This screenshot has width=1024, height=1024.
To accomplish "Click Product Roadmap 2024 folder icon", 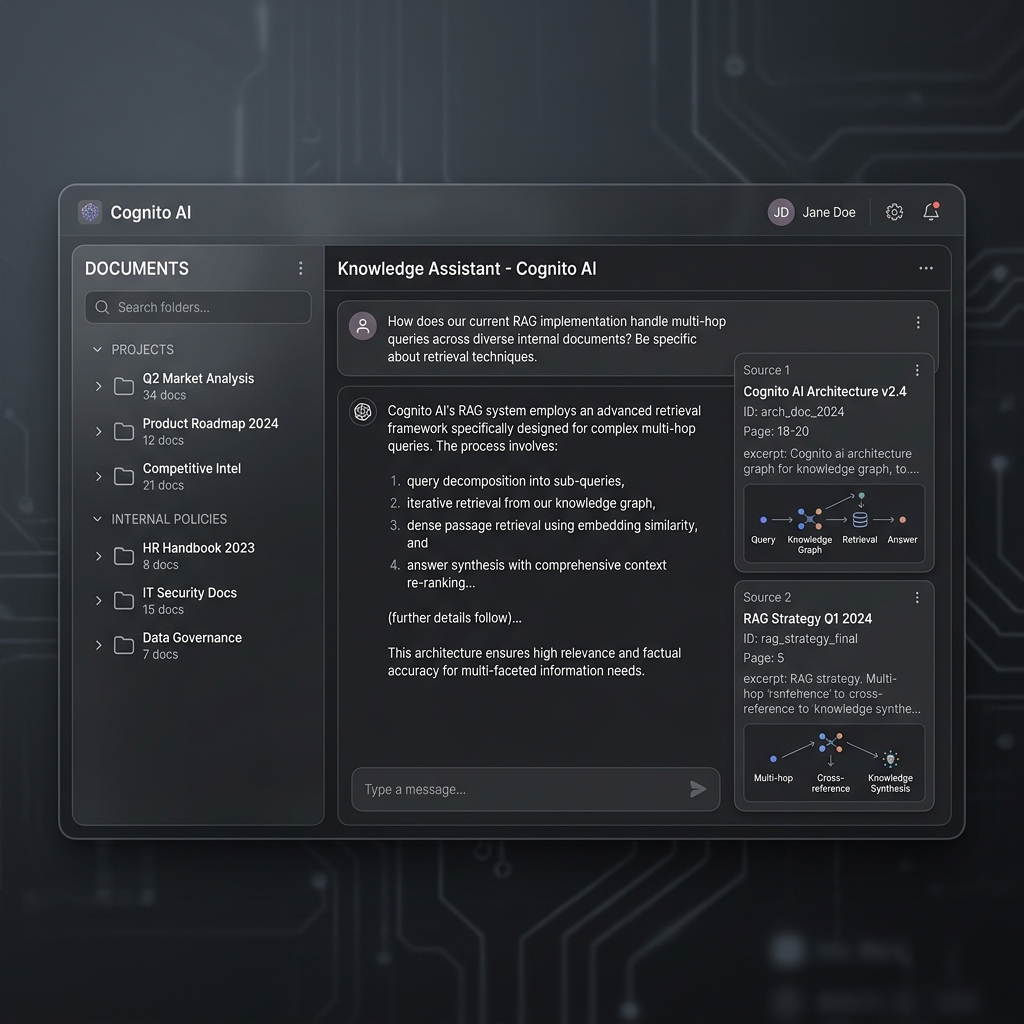I will 123,431.
